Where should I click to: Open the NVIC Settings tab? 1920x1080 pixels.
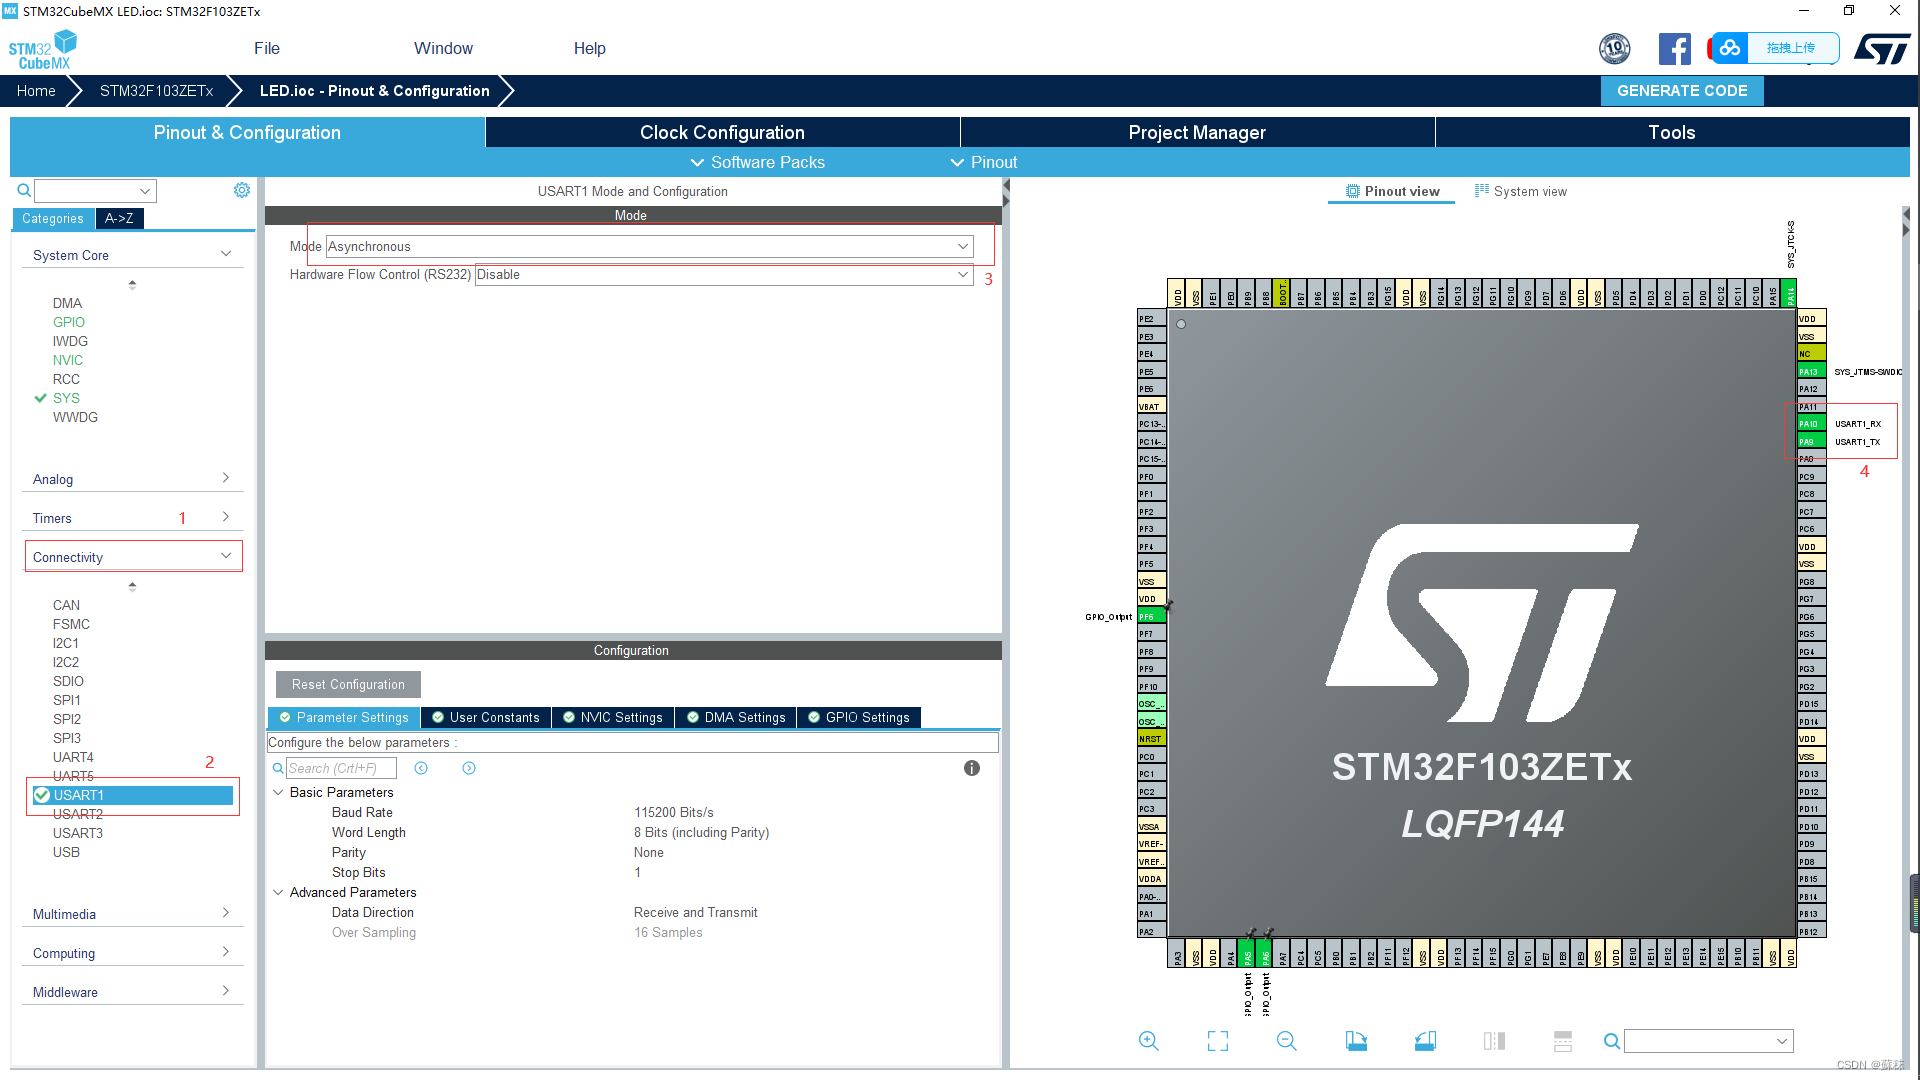pyautogui.click(x=612, y=717)
